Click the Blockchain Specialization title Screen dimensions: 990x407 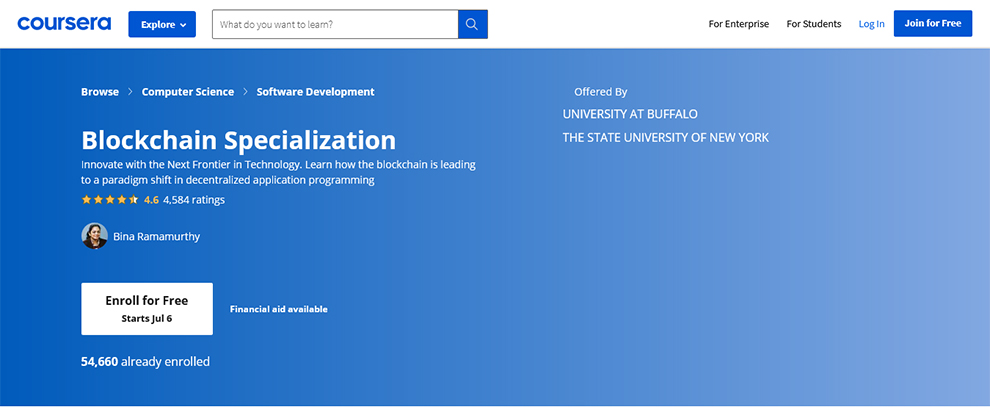point(239,140)
